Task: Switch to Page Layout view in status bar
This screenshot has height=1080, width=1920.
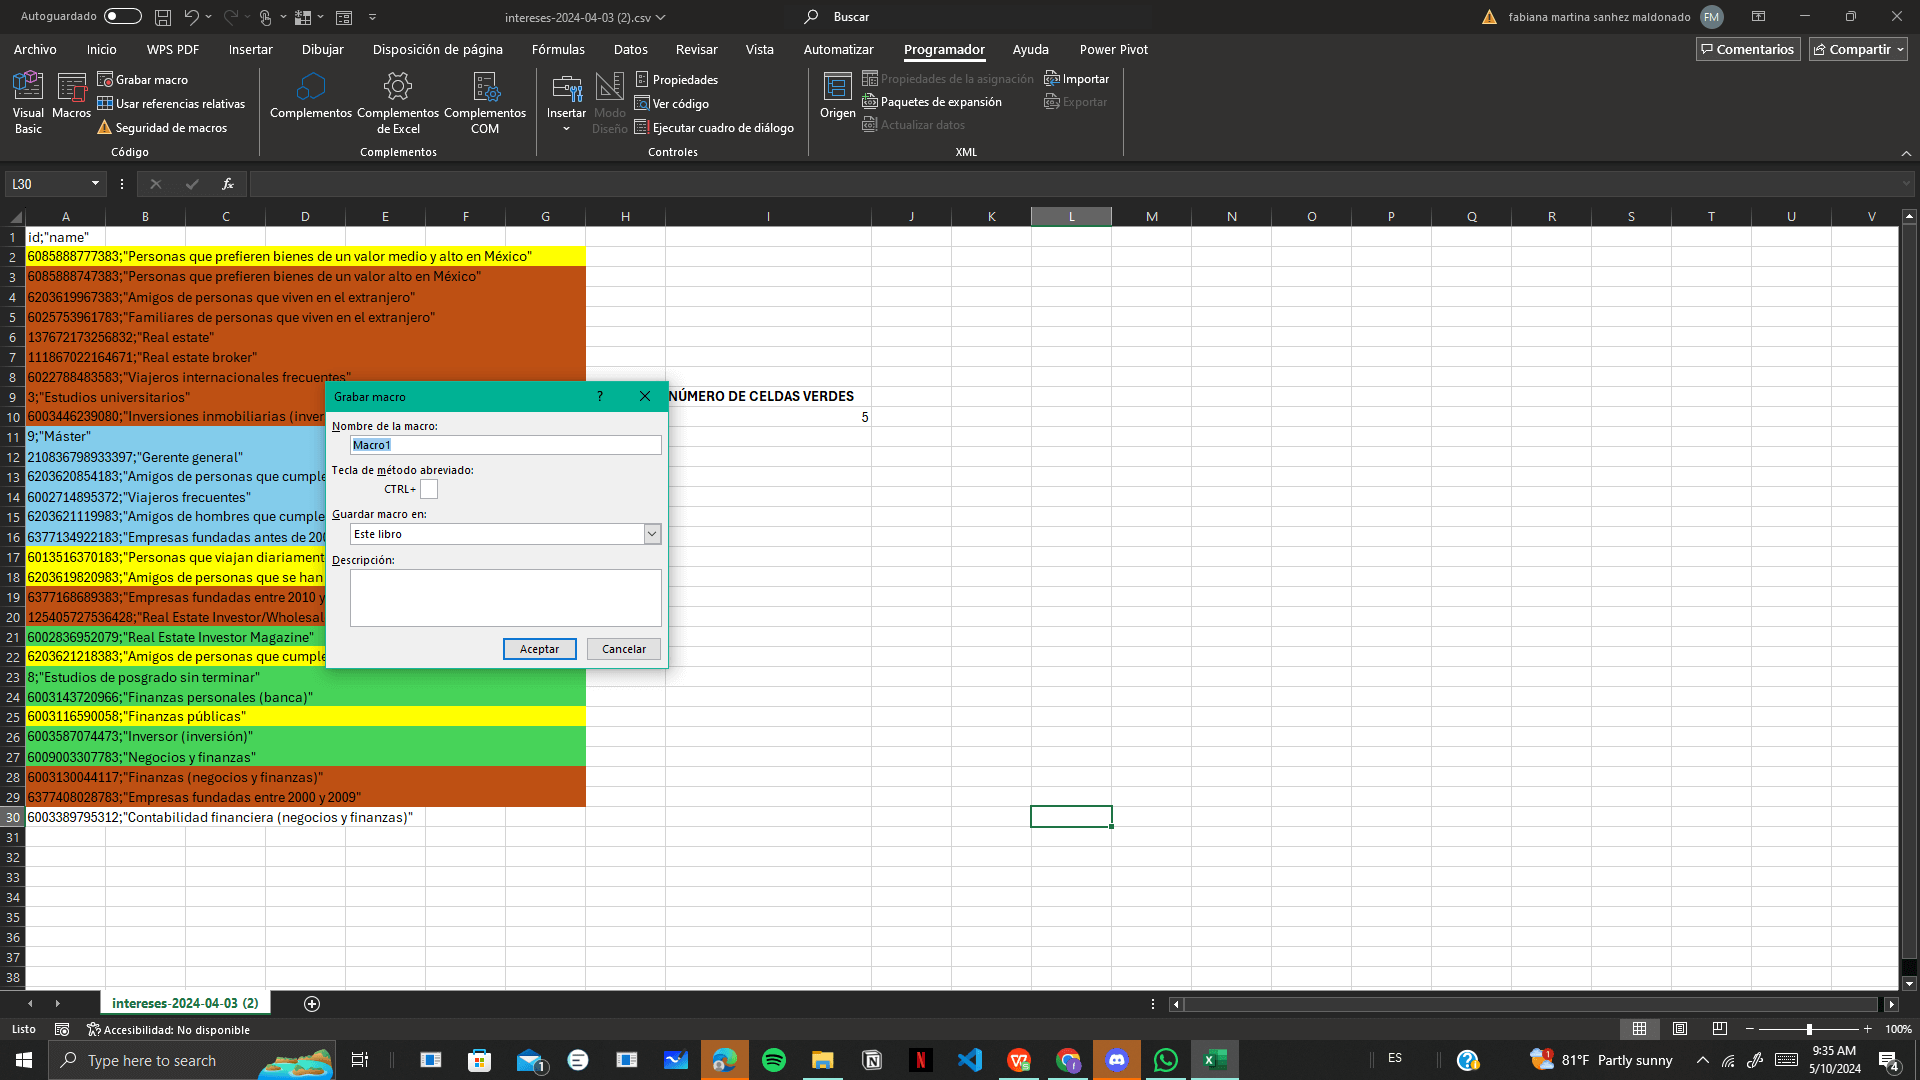Action: [x=1680, y=1029]
